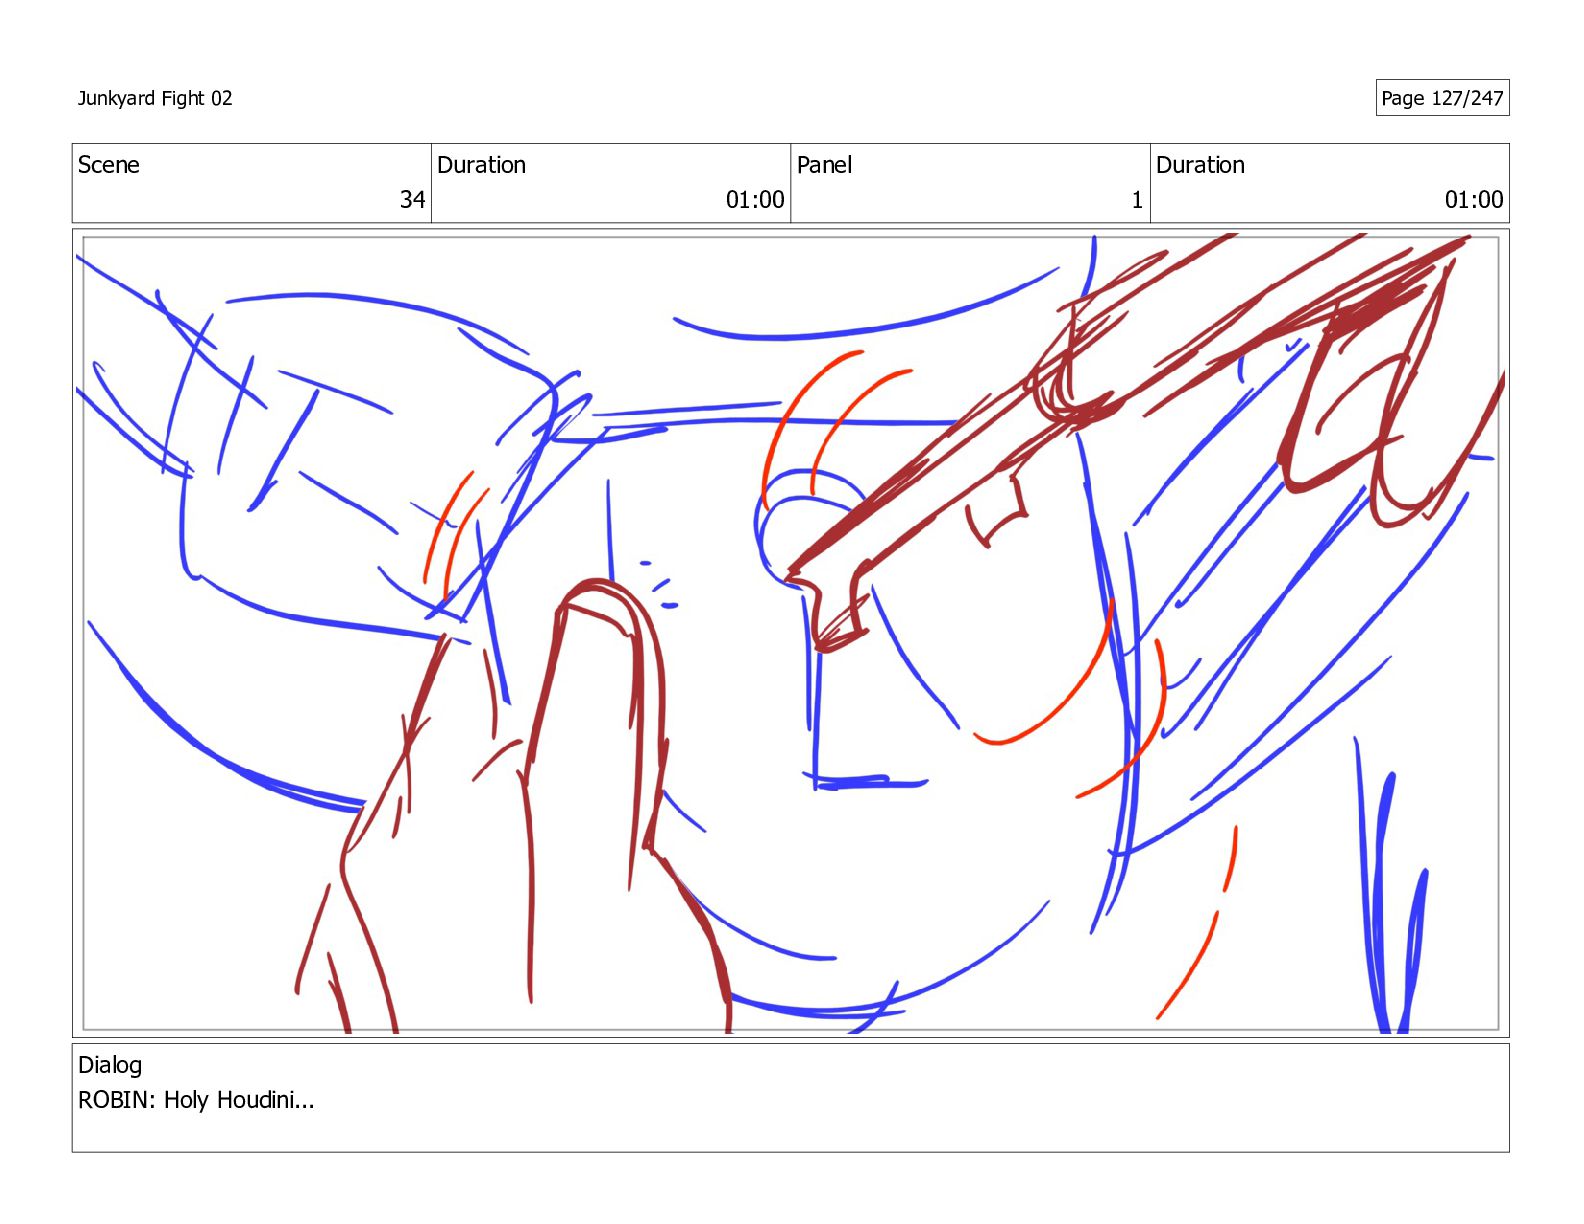Click the 'Junkyard Fight 02' title text

pyautogui.click(x=155, y=98)
